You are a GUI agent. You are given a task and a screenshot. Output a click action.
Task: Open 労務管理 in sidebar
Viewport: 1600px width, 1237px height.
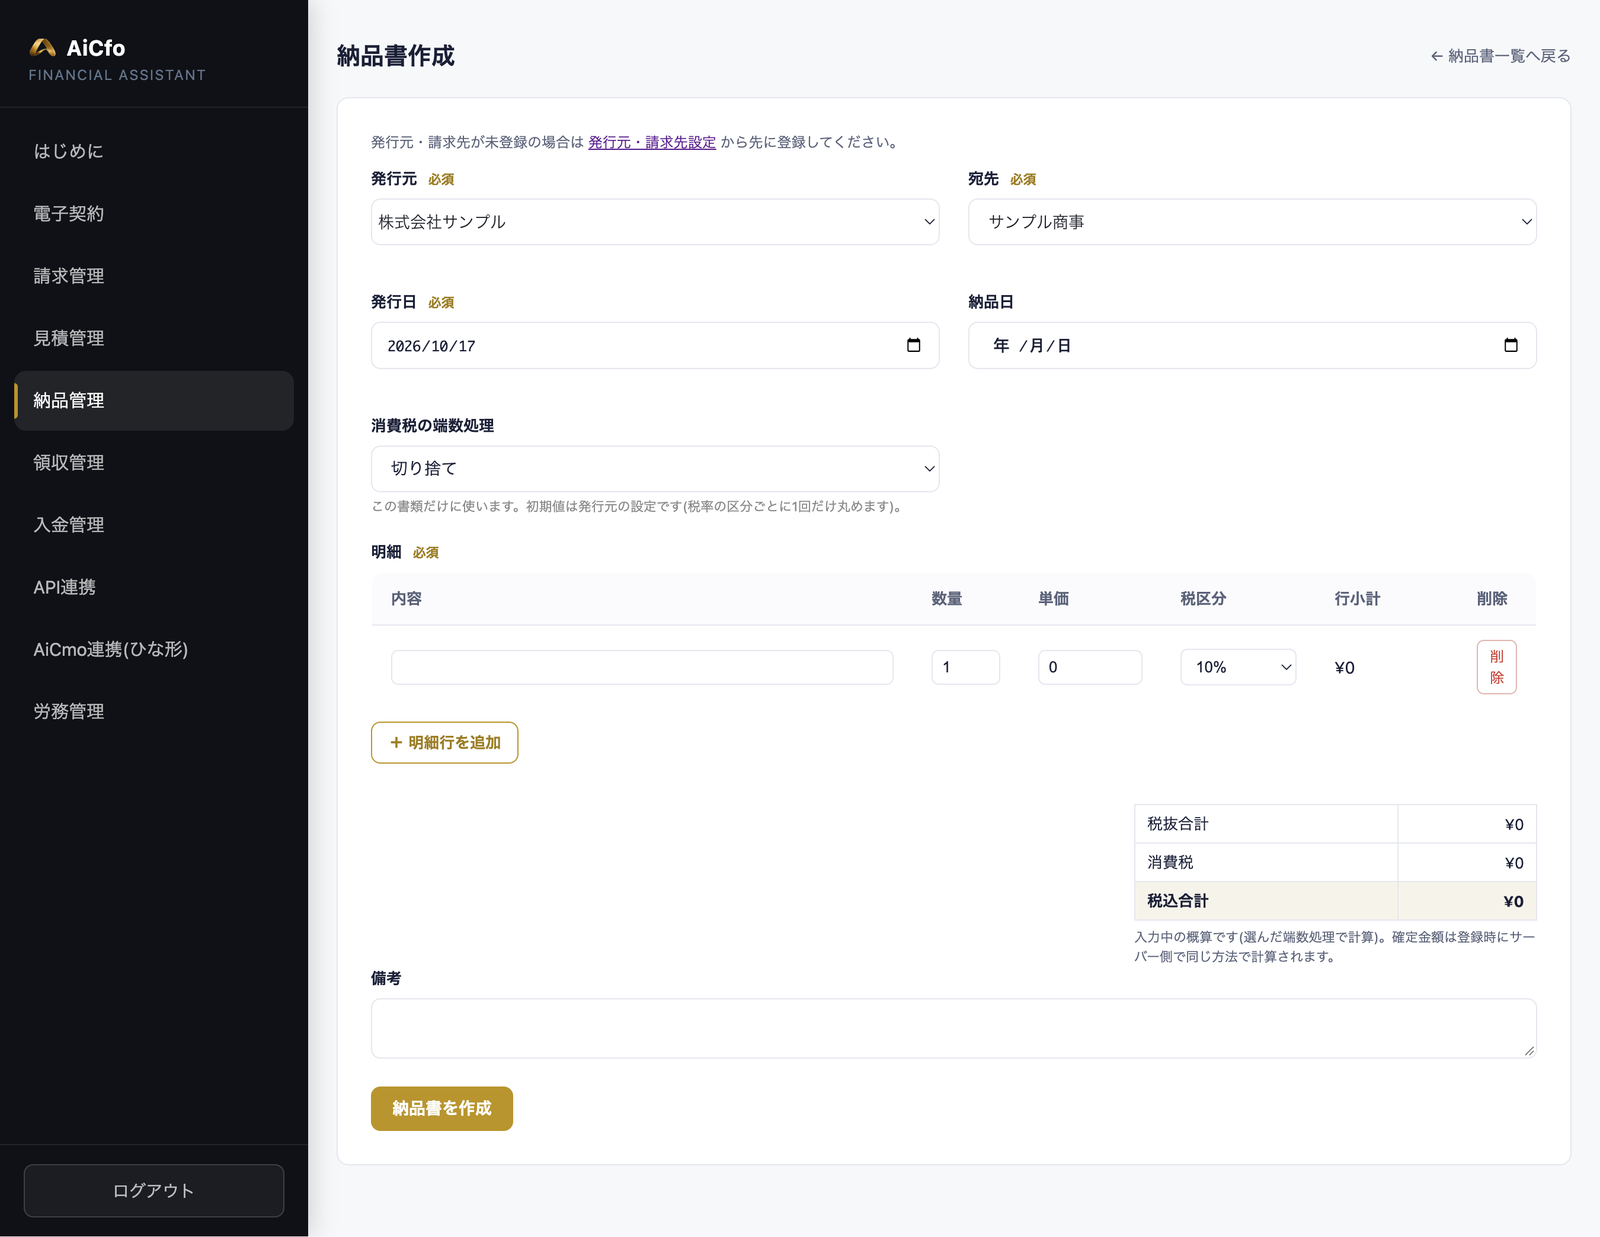coord(154,711)
